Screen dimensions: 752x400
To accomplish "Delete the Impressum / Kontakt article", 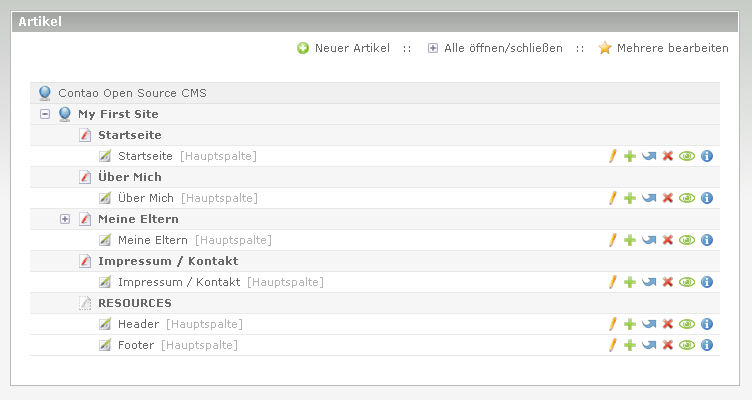I will tap(667, 282).
